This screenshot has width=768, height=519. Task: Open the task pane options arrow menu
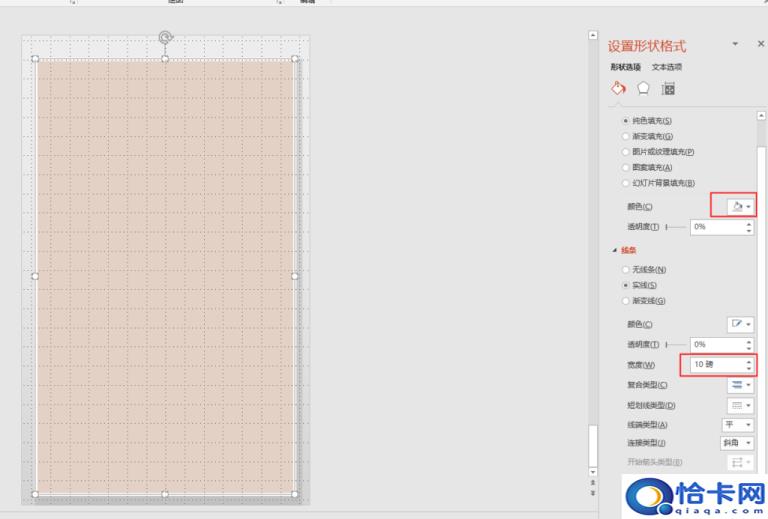click(736, 44)
